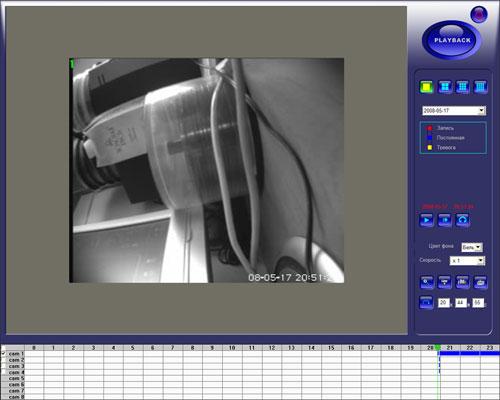Image resolution: width=500 pixels, height=400 pixels.
Task: Click the rightmost icon in the tools row below Speed
Action: [480, 282]
